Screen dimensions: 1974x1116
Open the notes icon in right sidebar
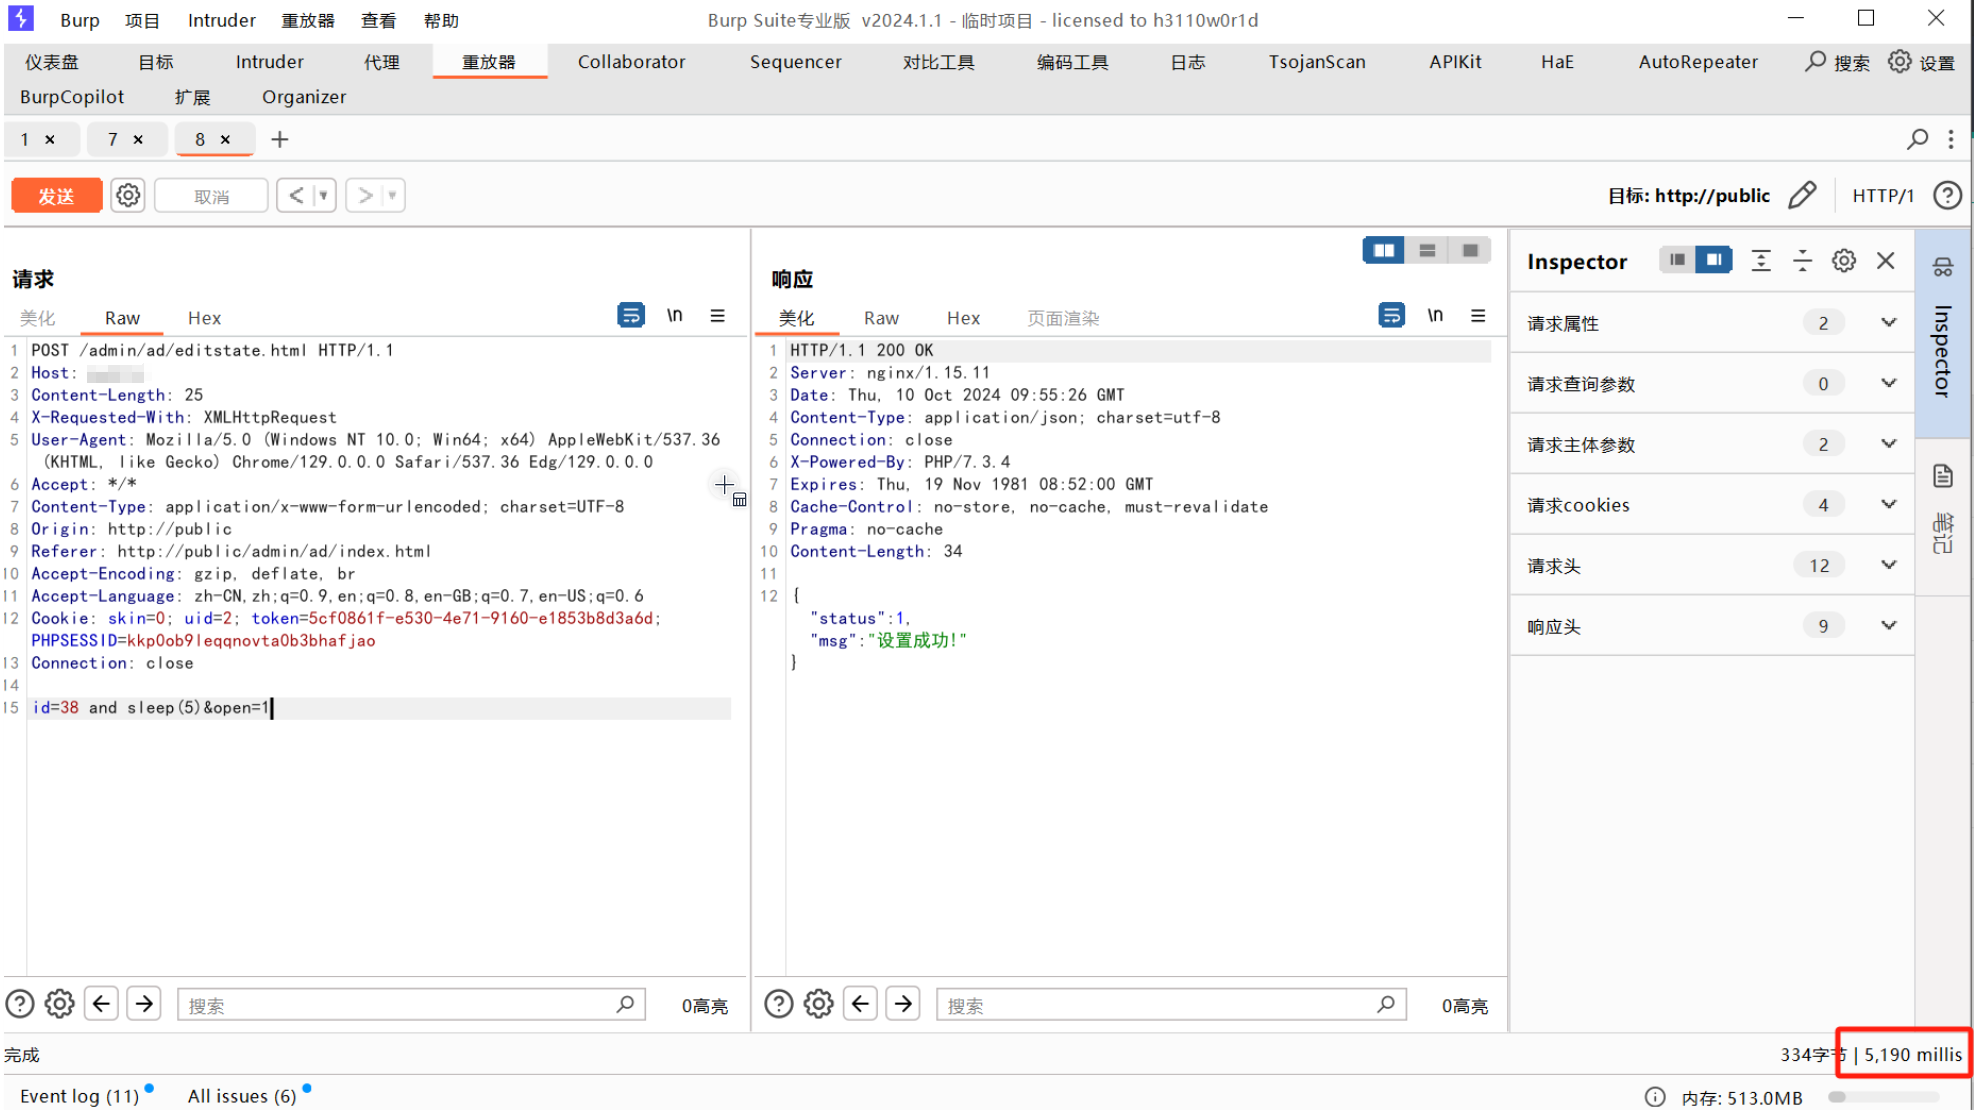[1943, 476]
